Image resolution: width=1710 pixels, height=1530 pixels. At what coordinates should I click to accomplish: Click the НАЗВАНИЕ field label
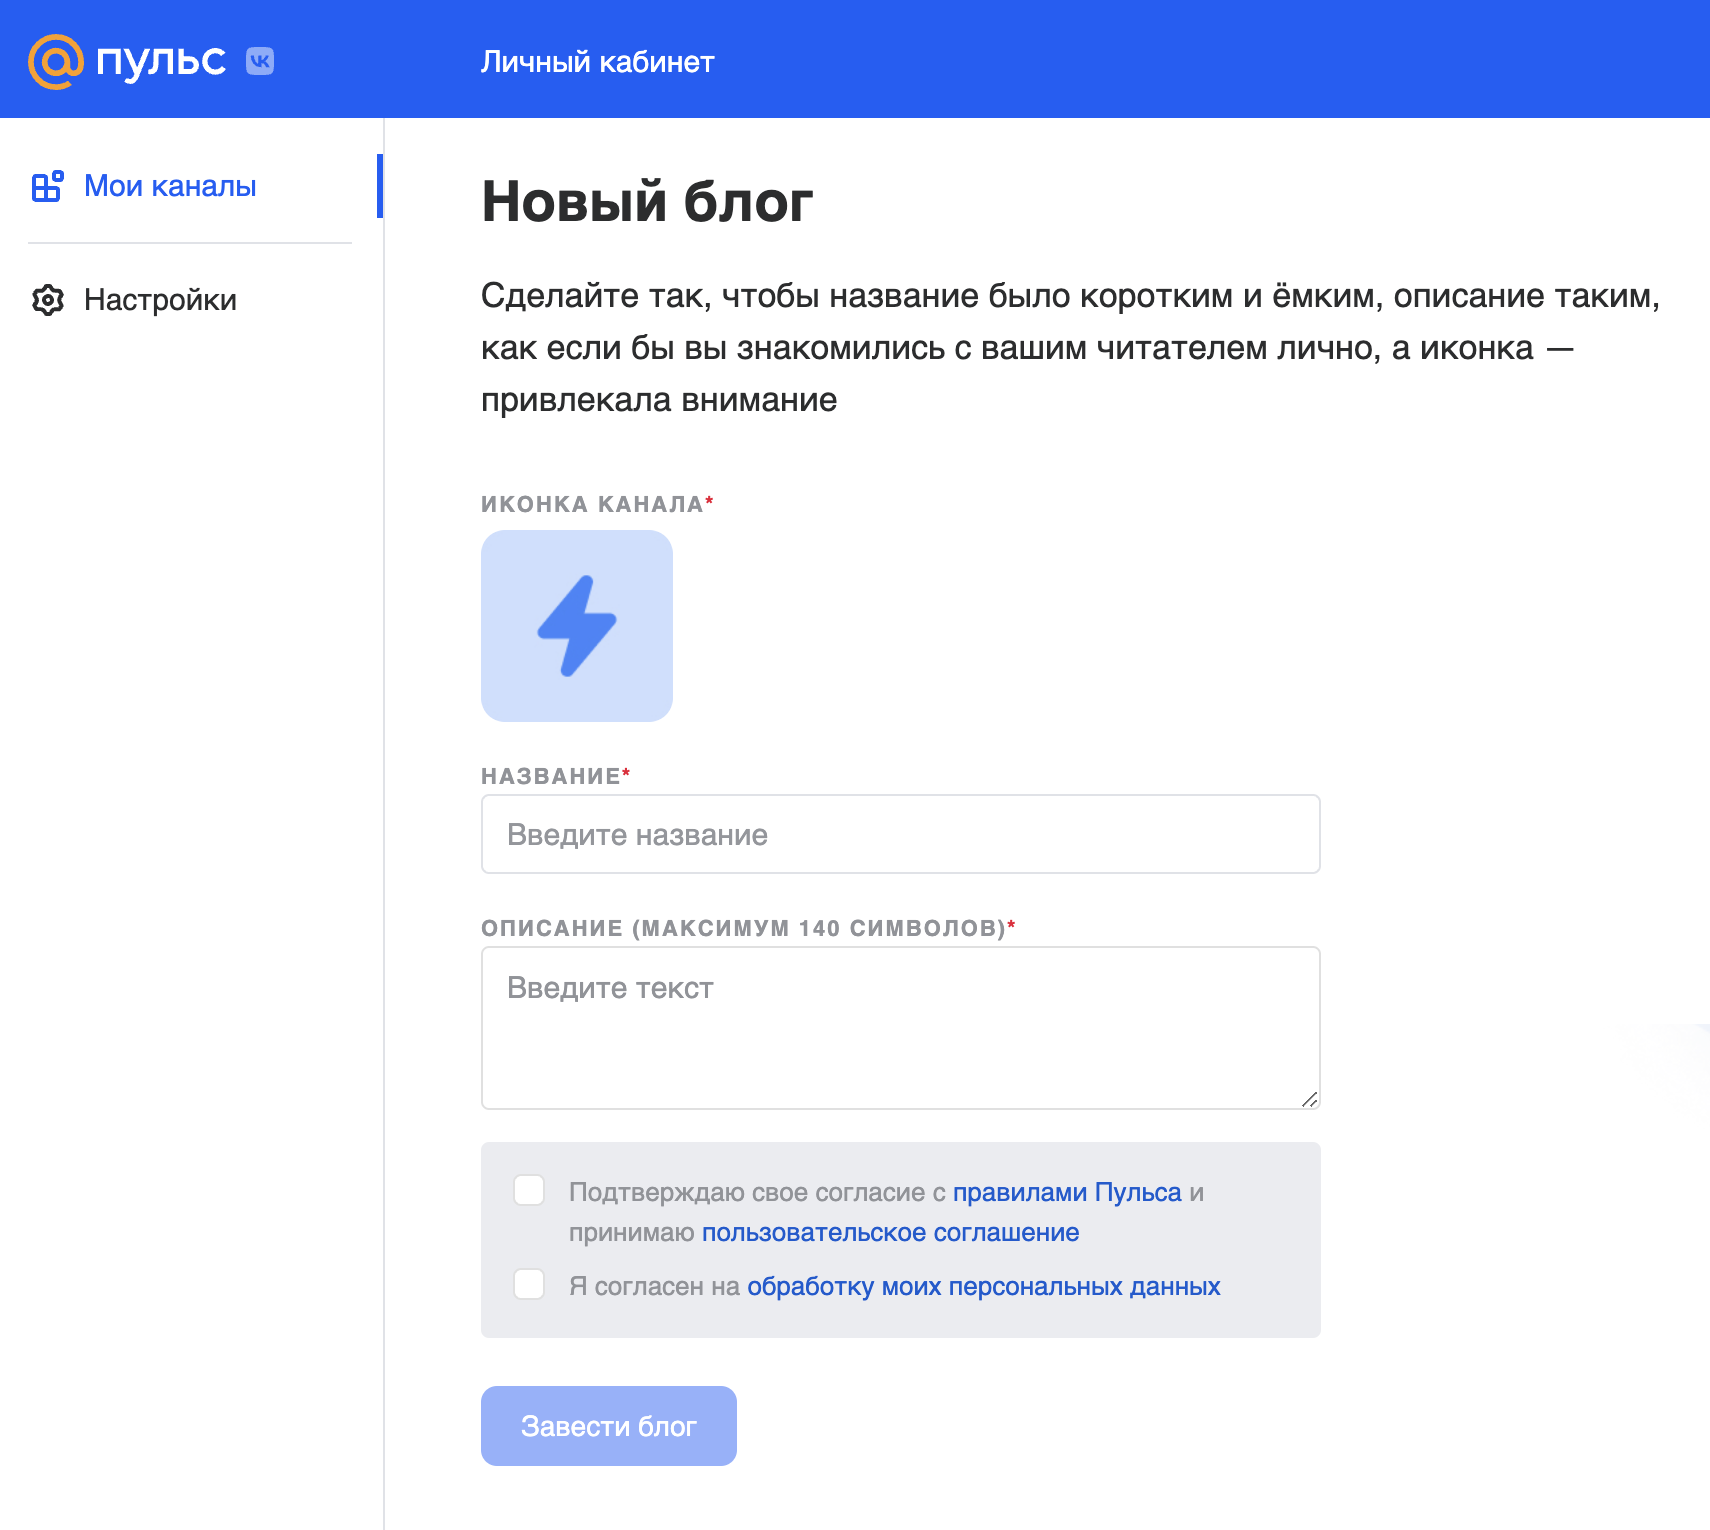click(555, 776)
